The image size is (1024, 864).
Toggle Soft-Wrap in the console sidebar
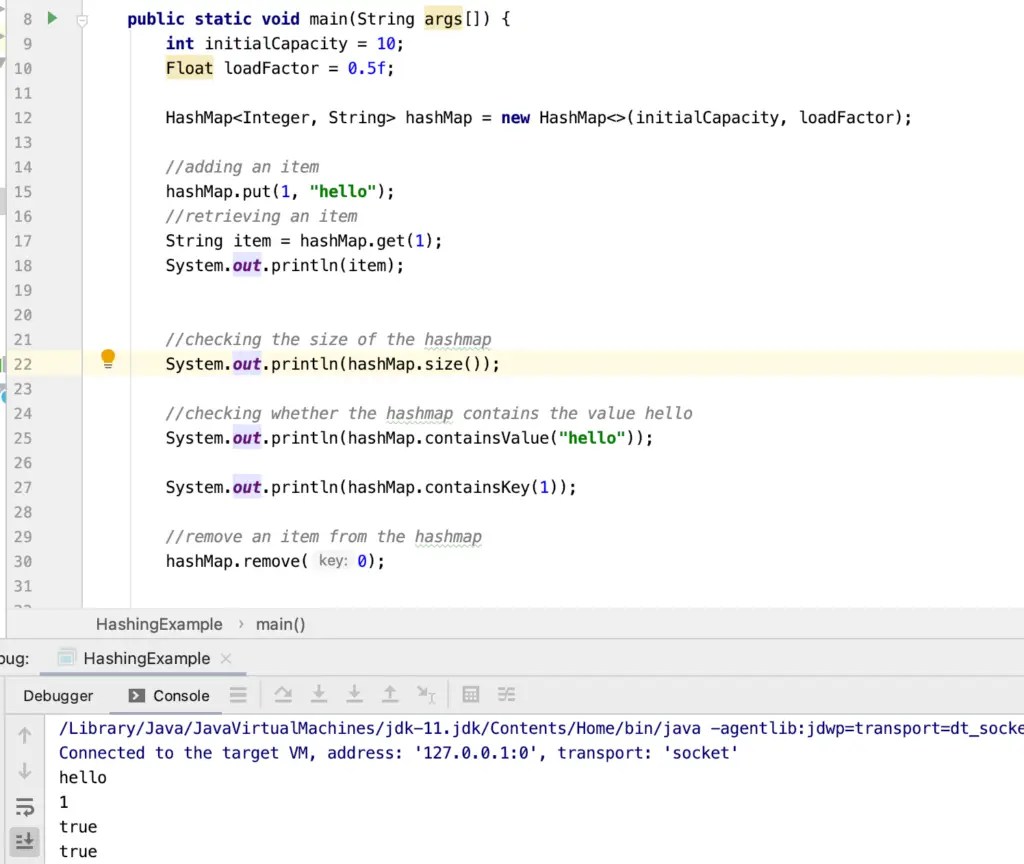coord(25,807)
